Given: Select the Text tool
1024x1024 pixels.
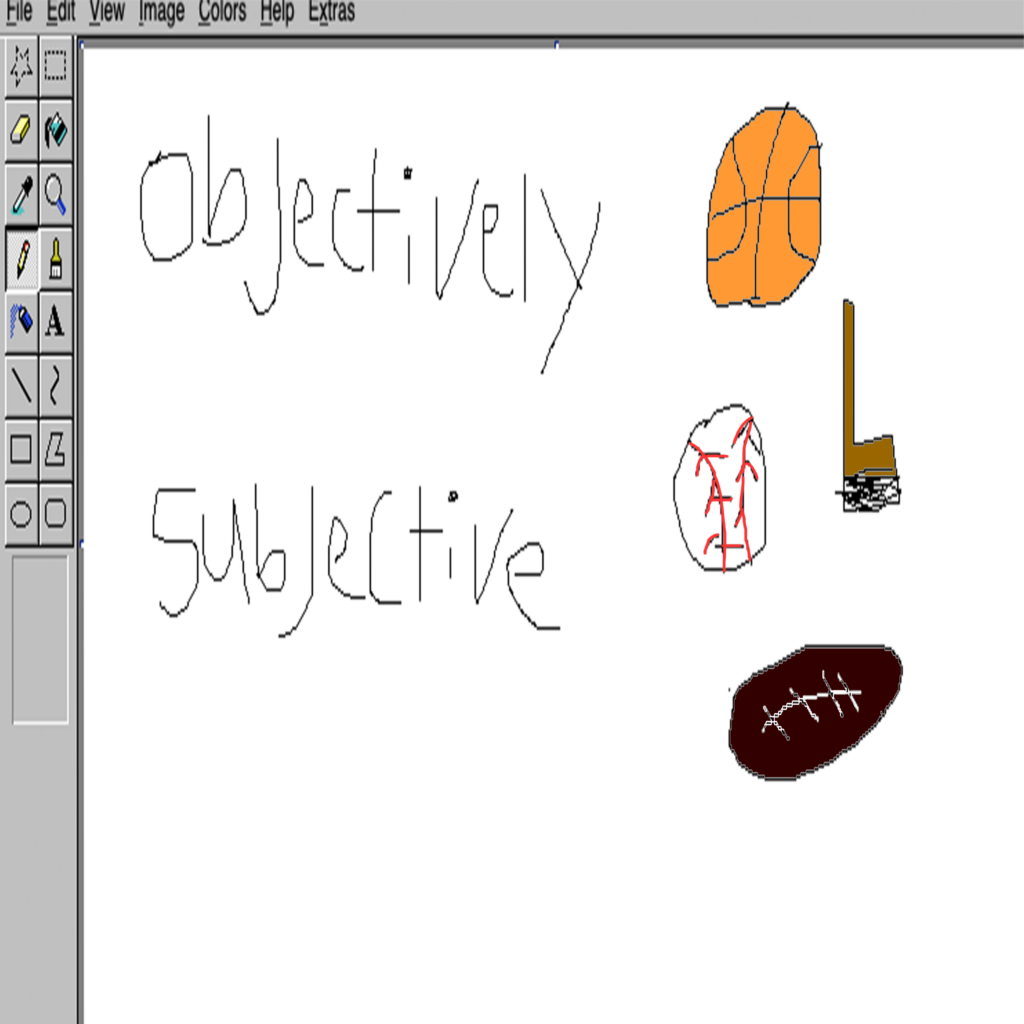Looking at the screenshot, I should pos(56,323).
